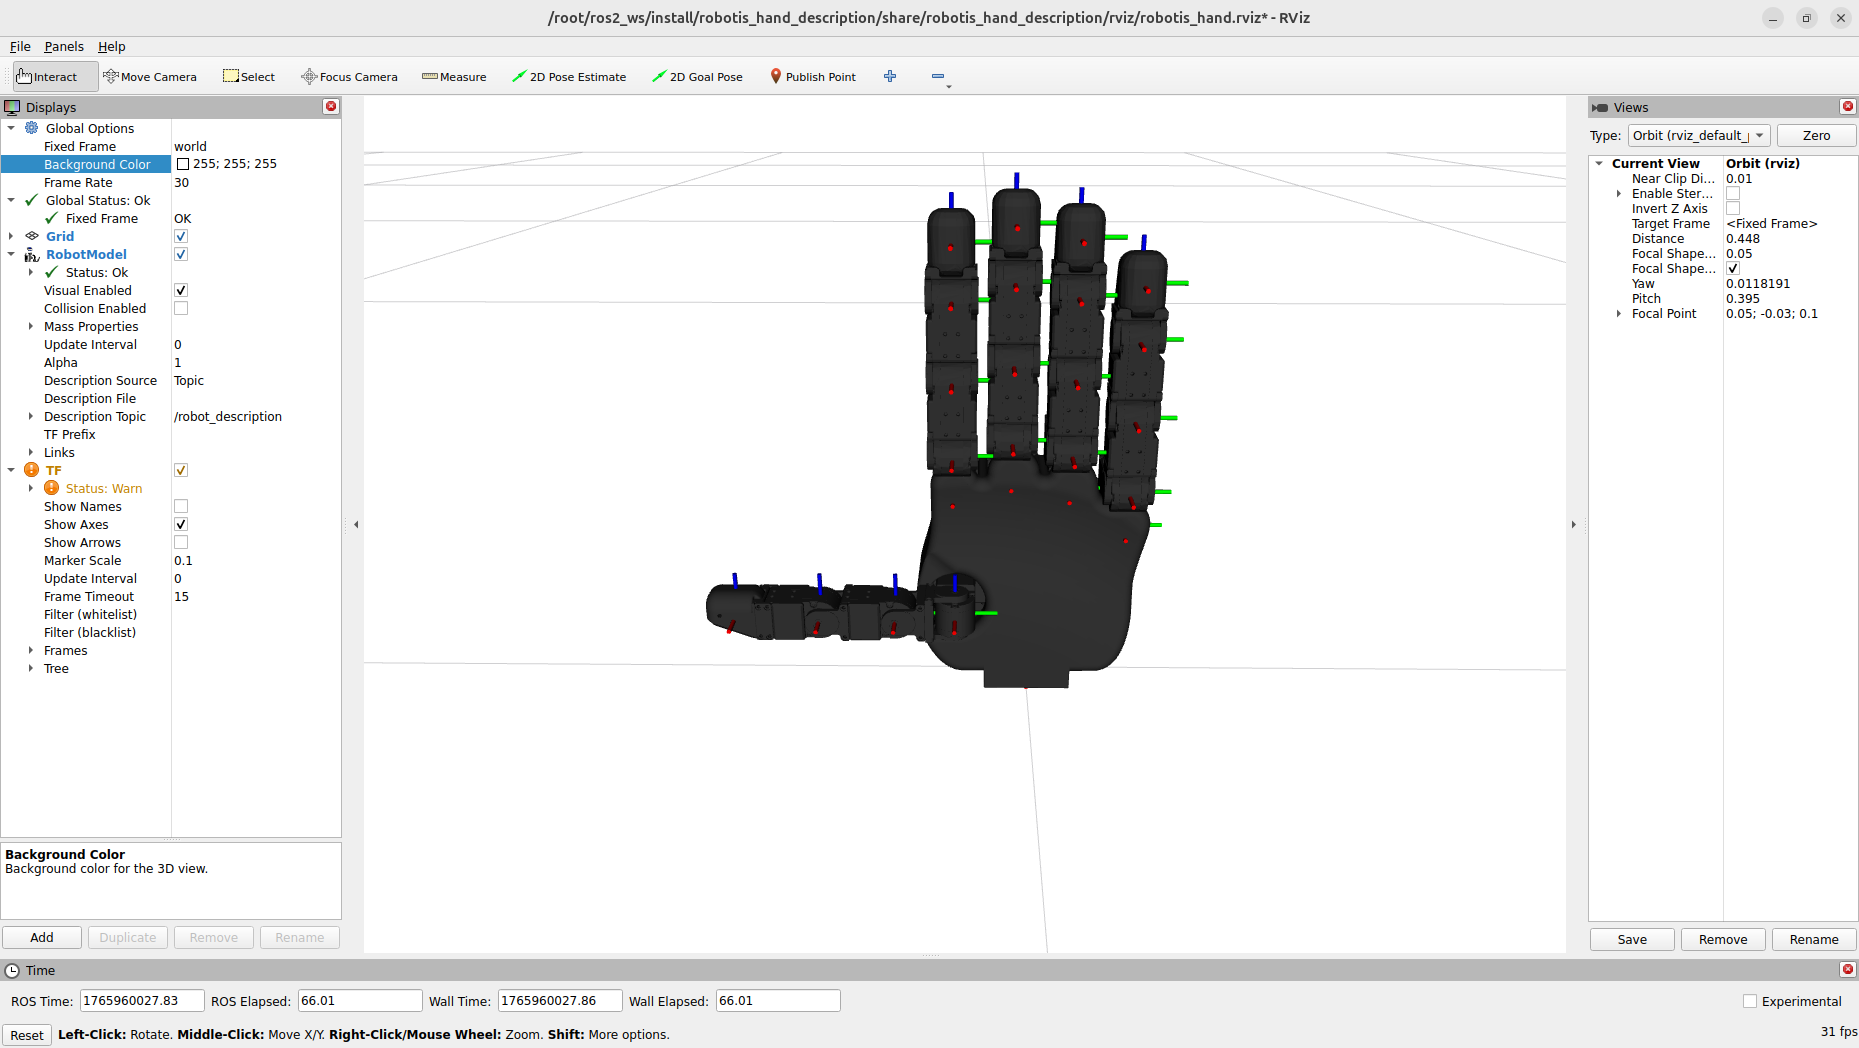Image resolution: width=1859 pixels, height=1048 pixels.
Task: Select the Publish Point tool
Action: click(x=813, y=76)
